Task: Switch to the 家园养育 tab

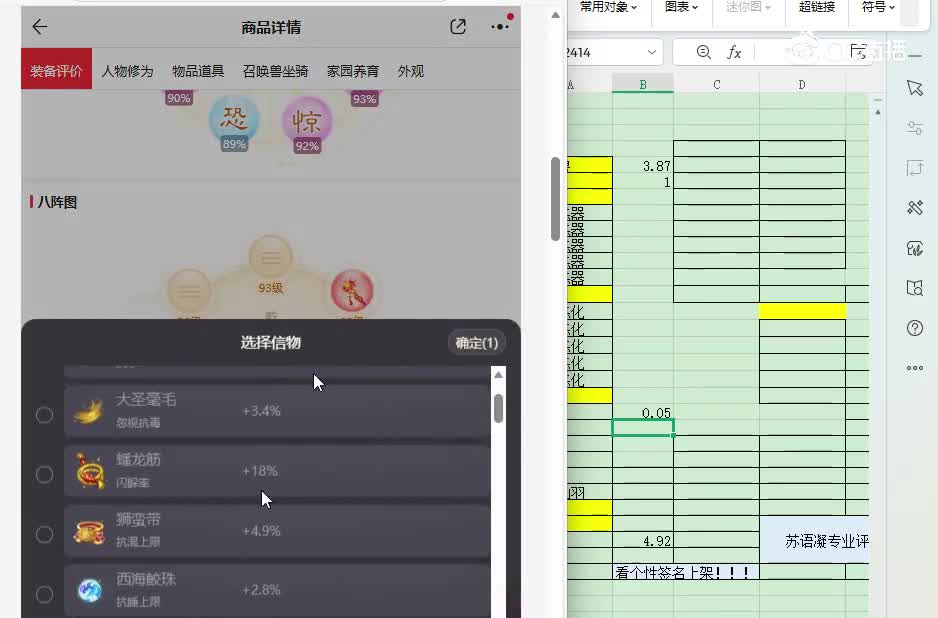Action: pos(352,71)
